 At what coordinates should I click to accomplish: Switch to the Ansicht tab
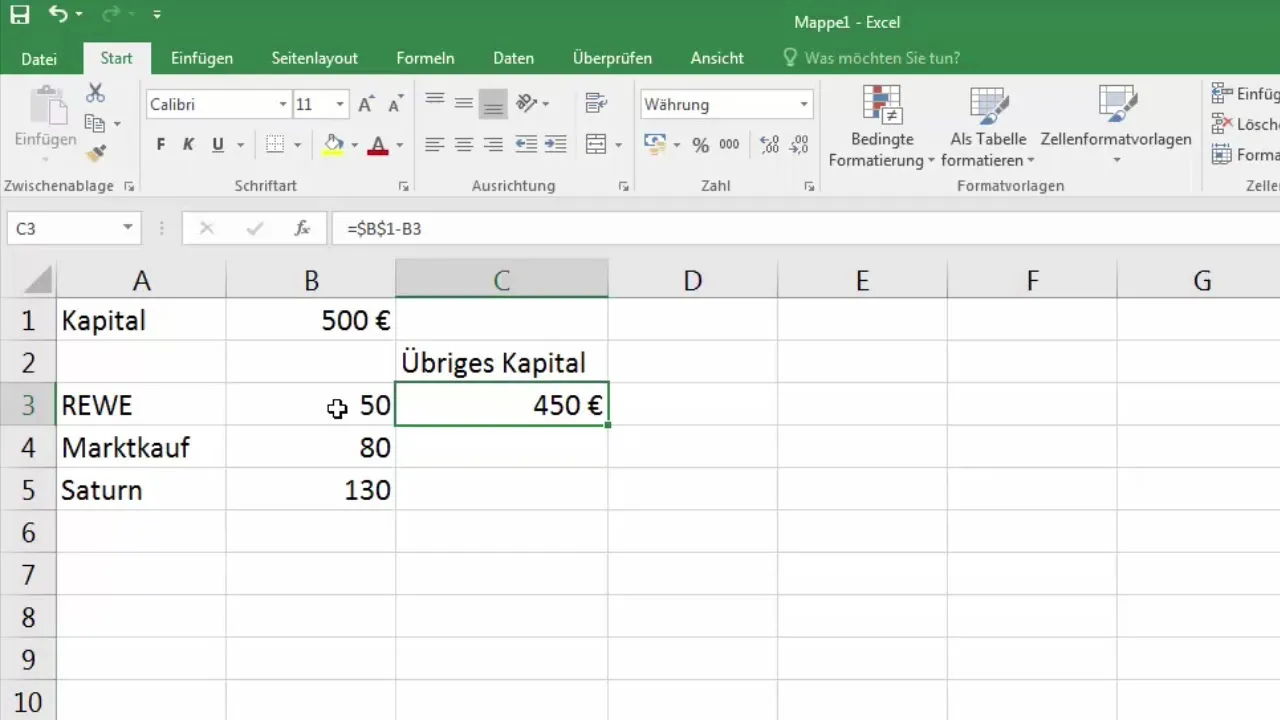[717, 58]
